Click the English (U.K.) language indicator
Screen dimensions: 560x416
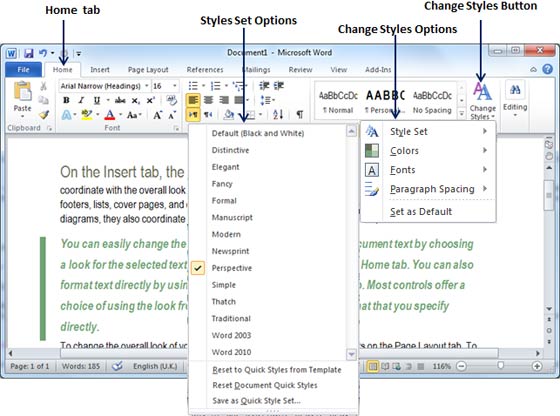[x=155, y=366]
